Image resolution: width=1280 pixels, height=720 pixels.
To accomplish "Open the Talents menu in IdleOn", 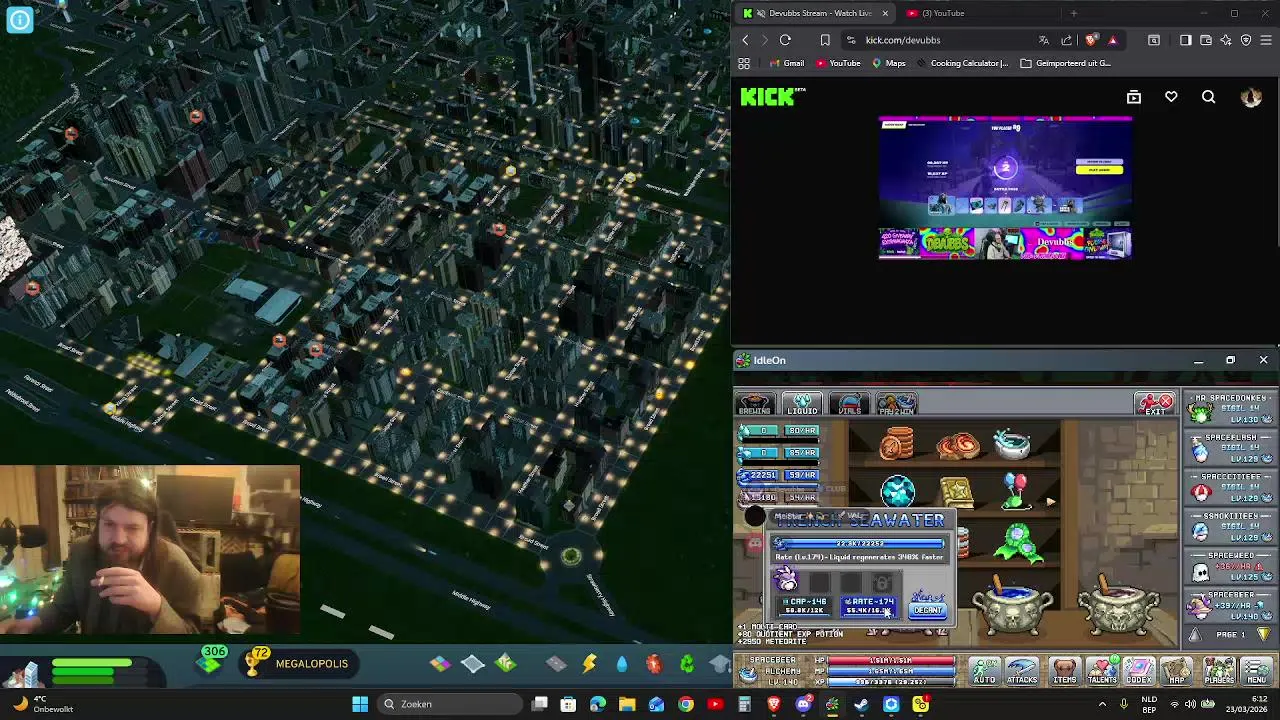I will point(1101,671).
